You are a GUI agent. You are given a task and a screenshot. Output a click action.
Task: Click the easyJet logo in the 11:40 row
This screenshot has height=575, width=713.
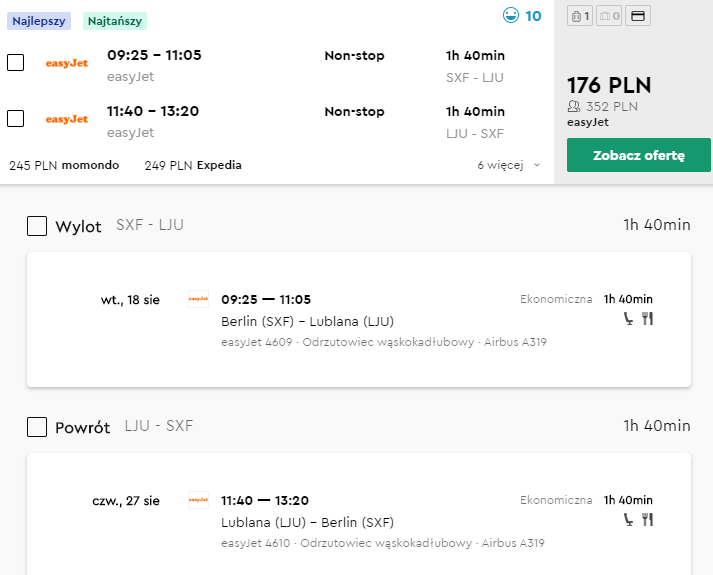coord(67,119)
